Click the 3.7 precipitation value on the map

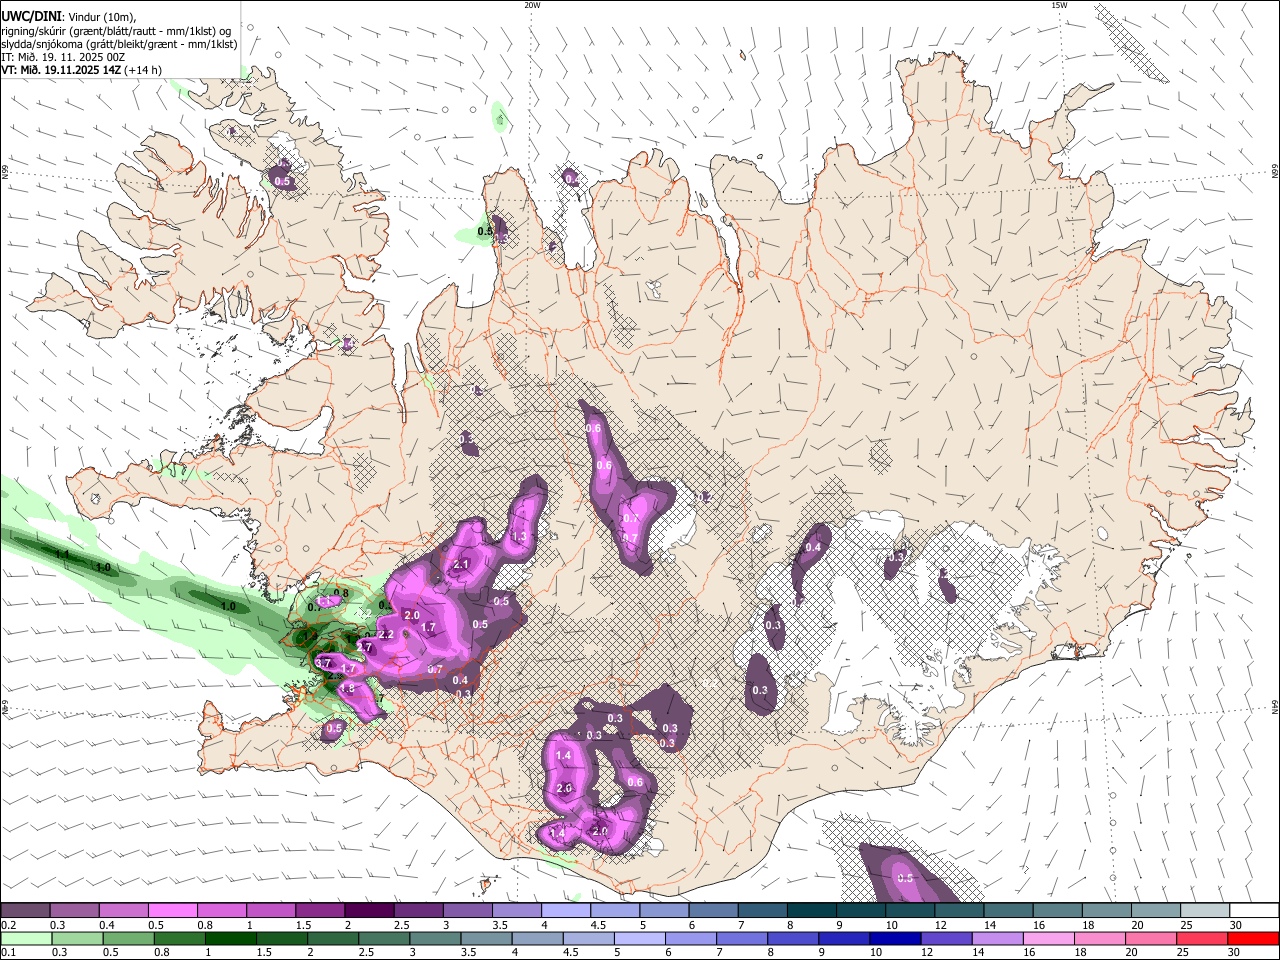[323, 663]
